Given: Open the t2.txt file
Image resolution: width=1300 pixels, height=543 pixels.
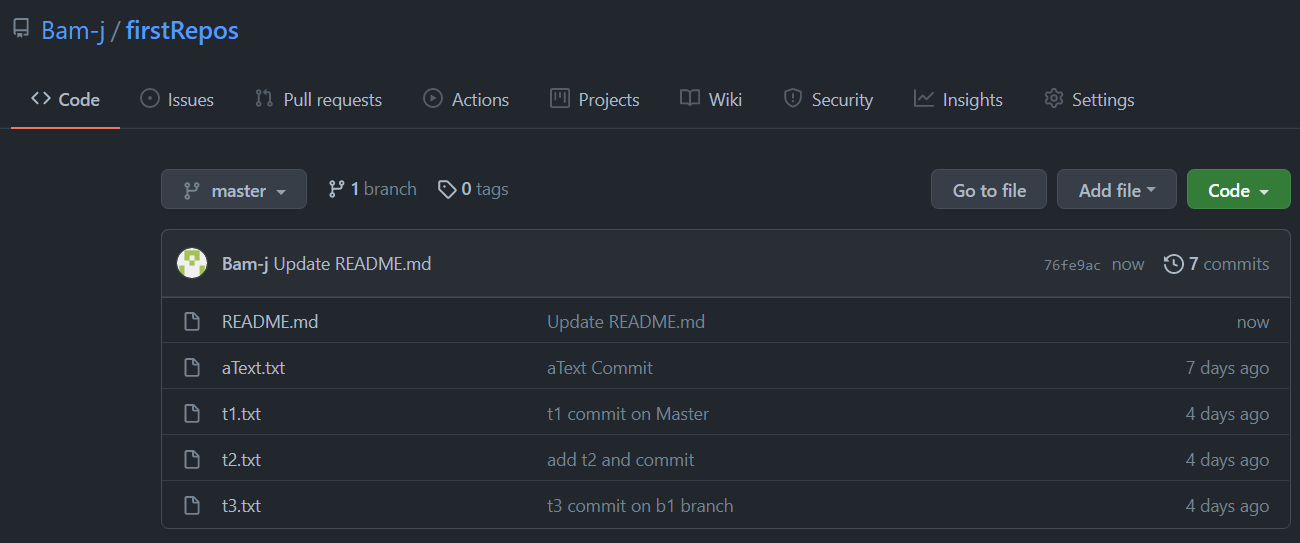Looking at the screenshot, I should coord(241,460).
